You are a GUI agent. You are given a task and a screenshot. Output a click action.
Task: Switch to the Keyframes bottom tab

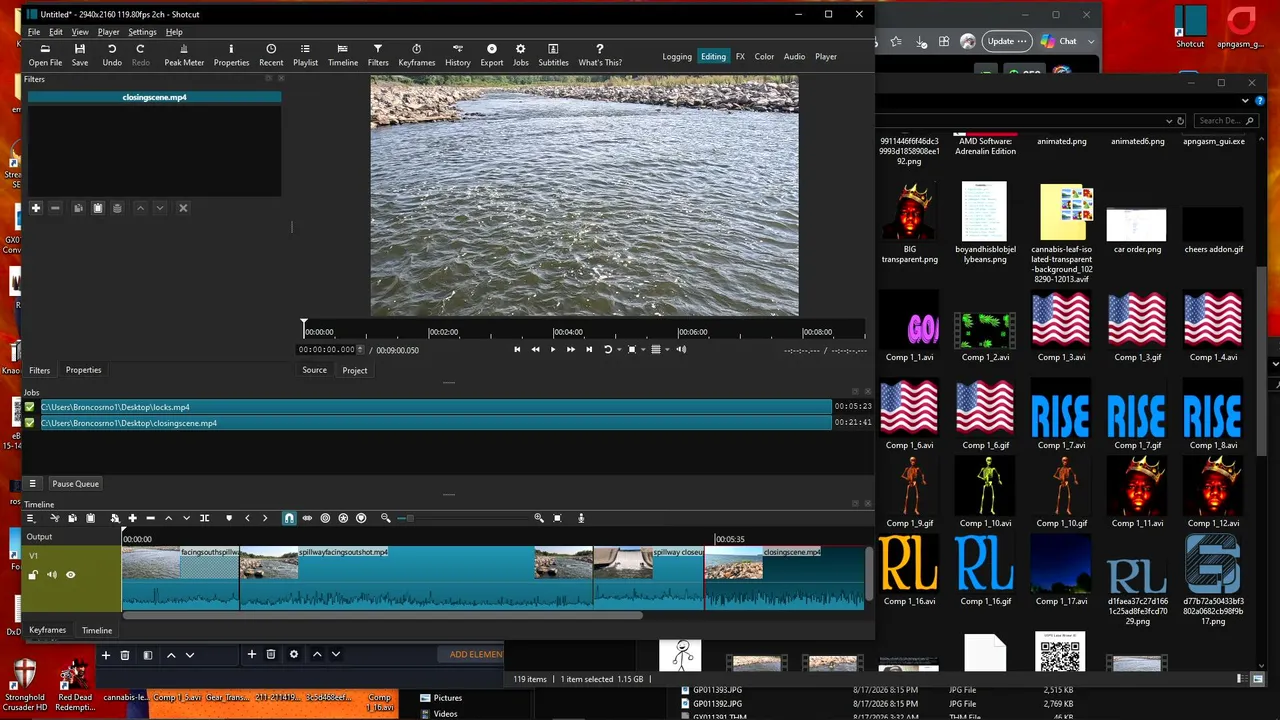pyautogui.click(x=47, y=630)
